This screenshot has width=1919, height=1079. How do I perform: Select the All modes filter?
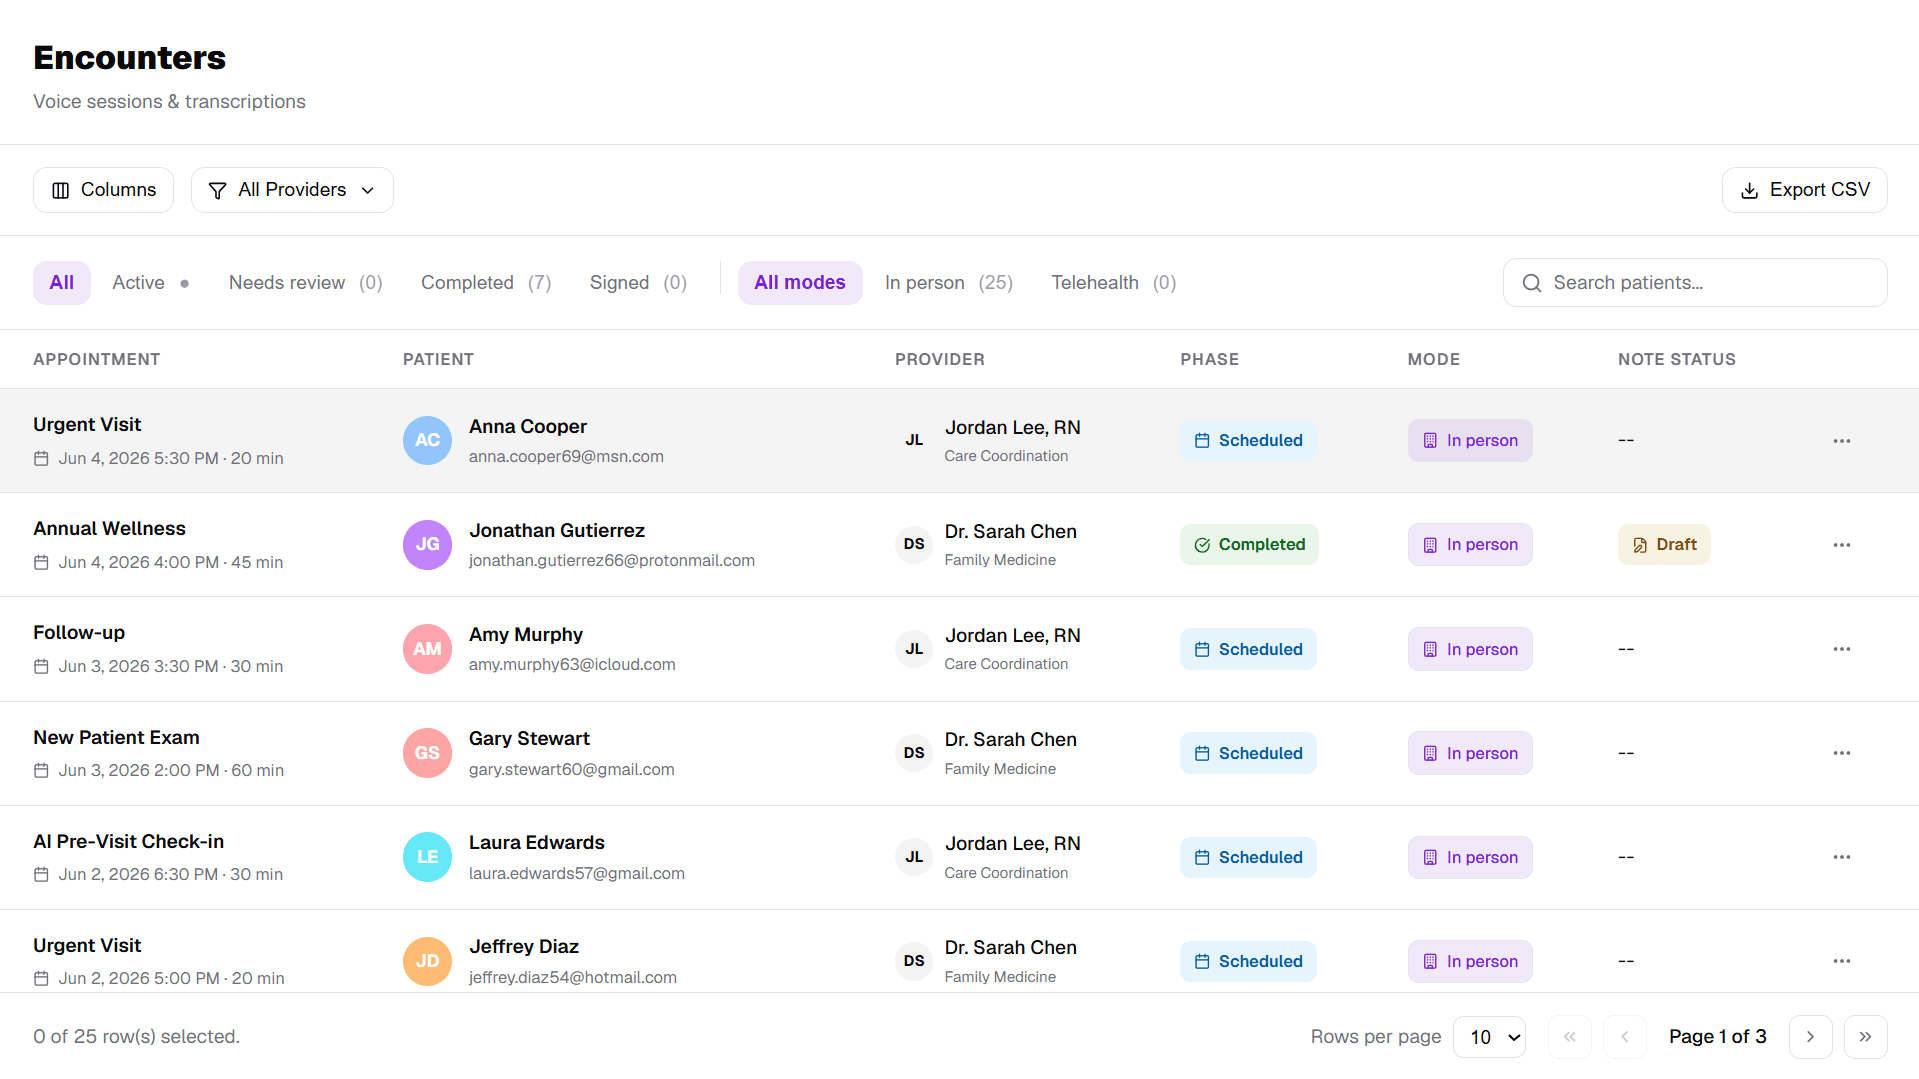coord(800,283)
